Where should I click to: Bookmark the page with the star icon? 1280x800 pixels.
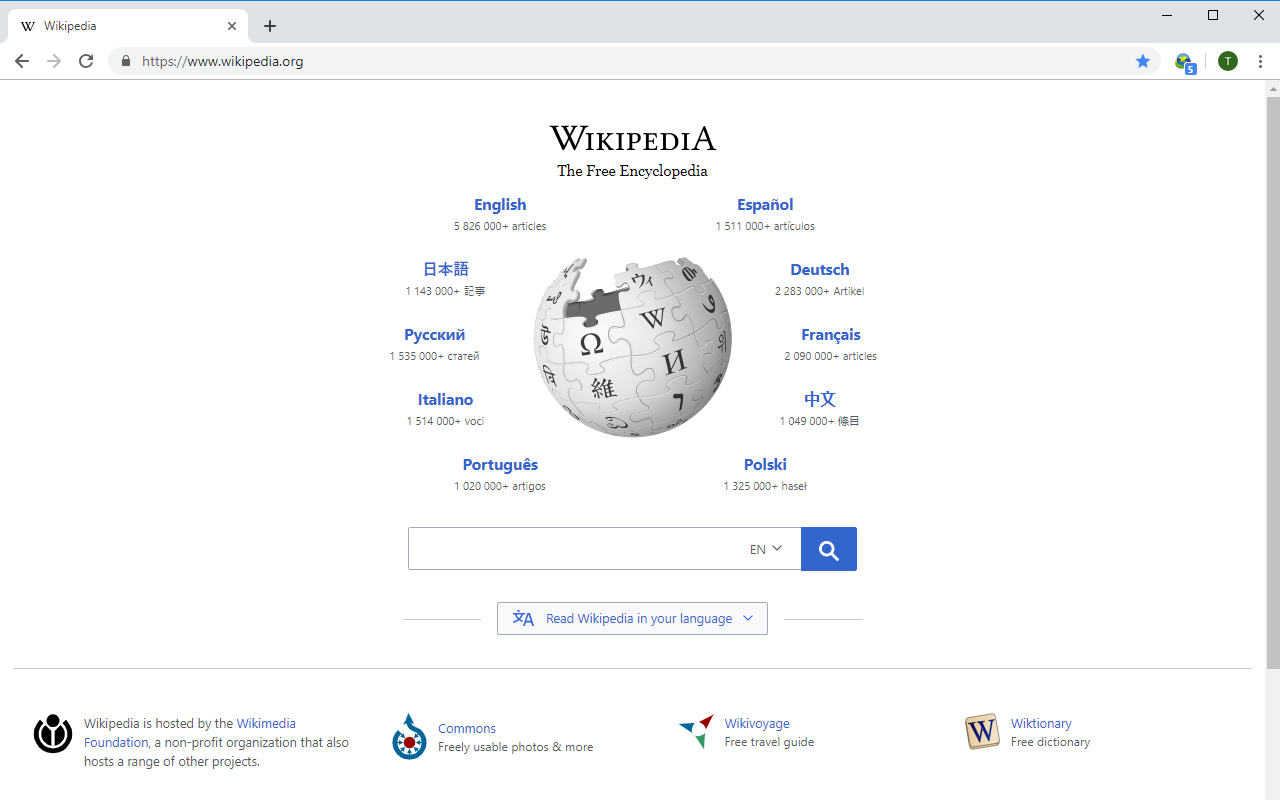point(1143,61)
